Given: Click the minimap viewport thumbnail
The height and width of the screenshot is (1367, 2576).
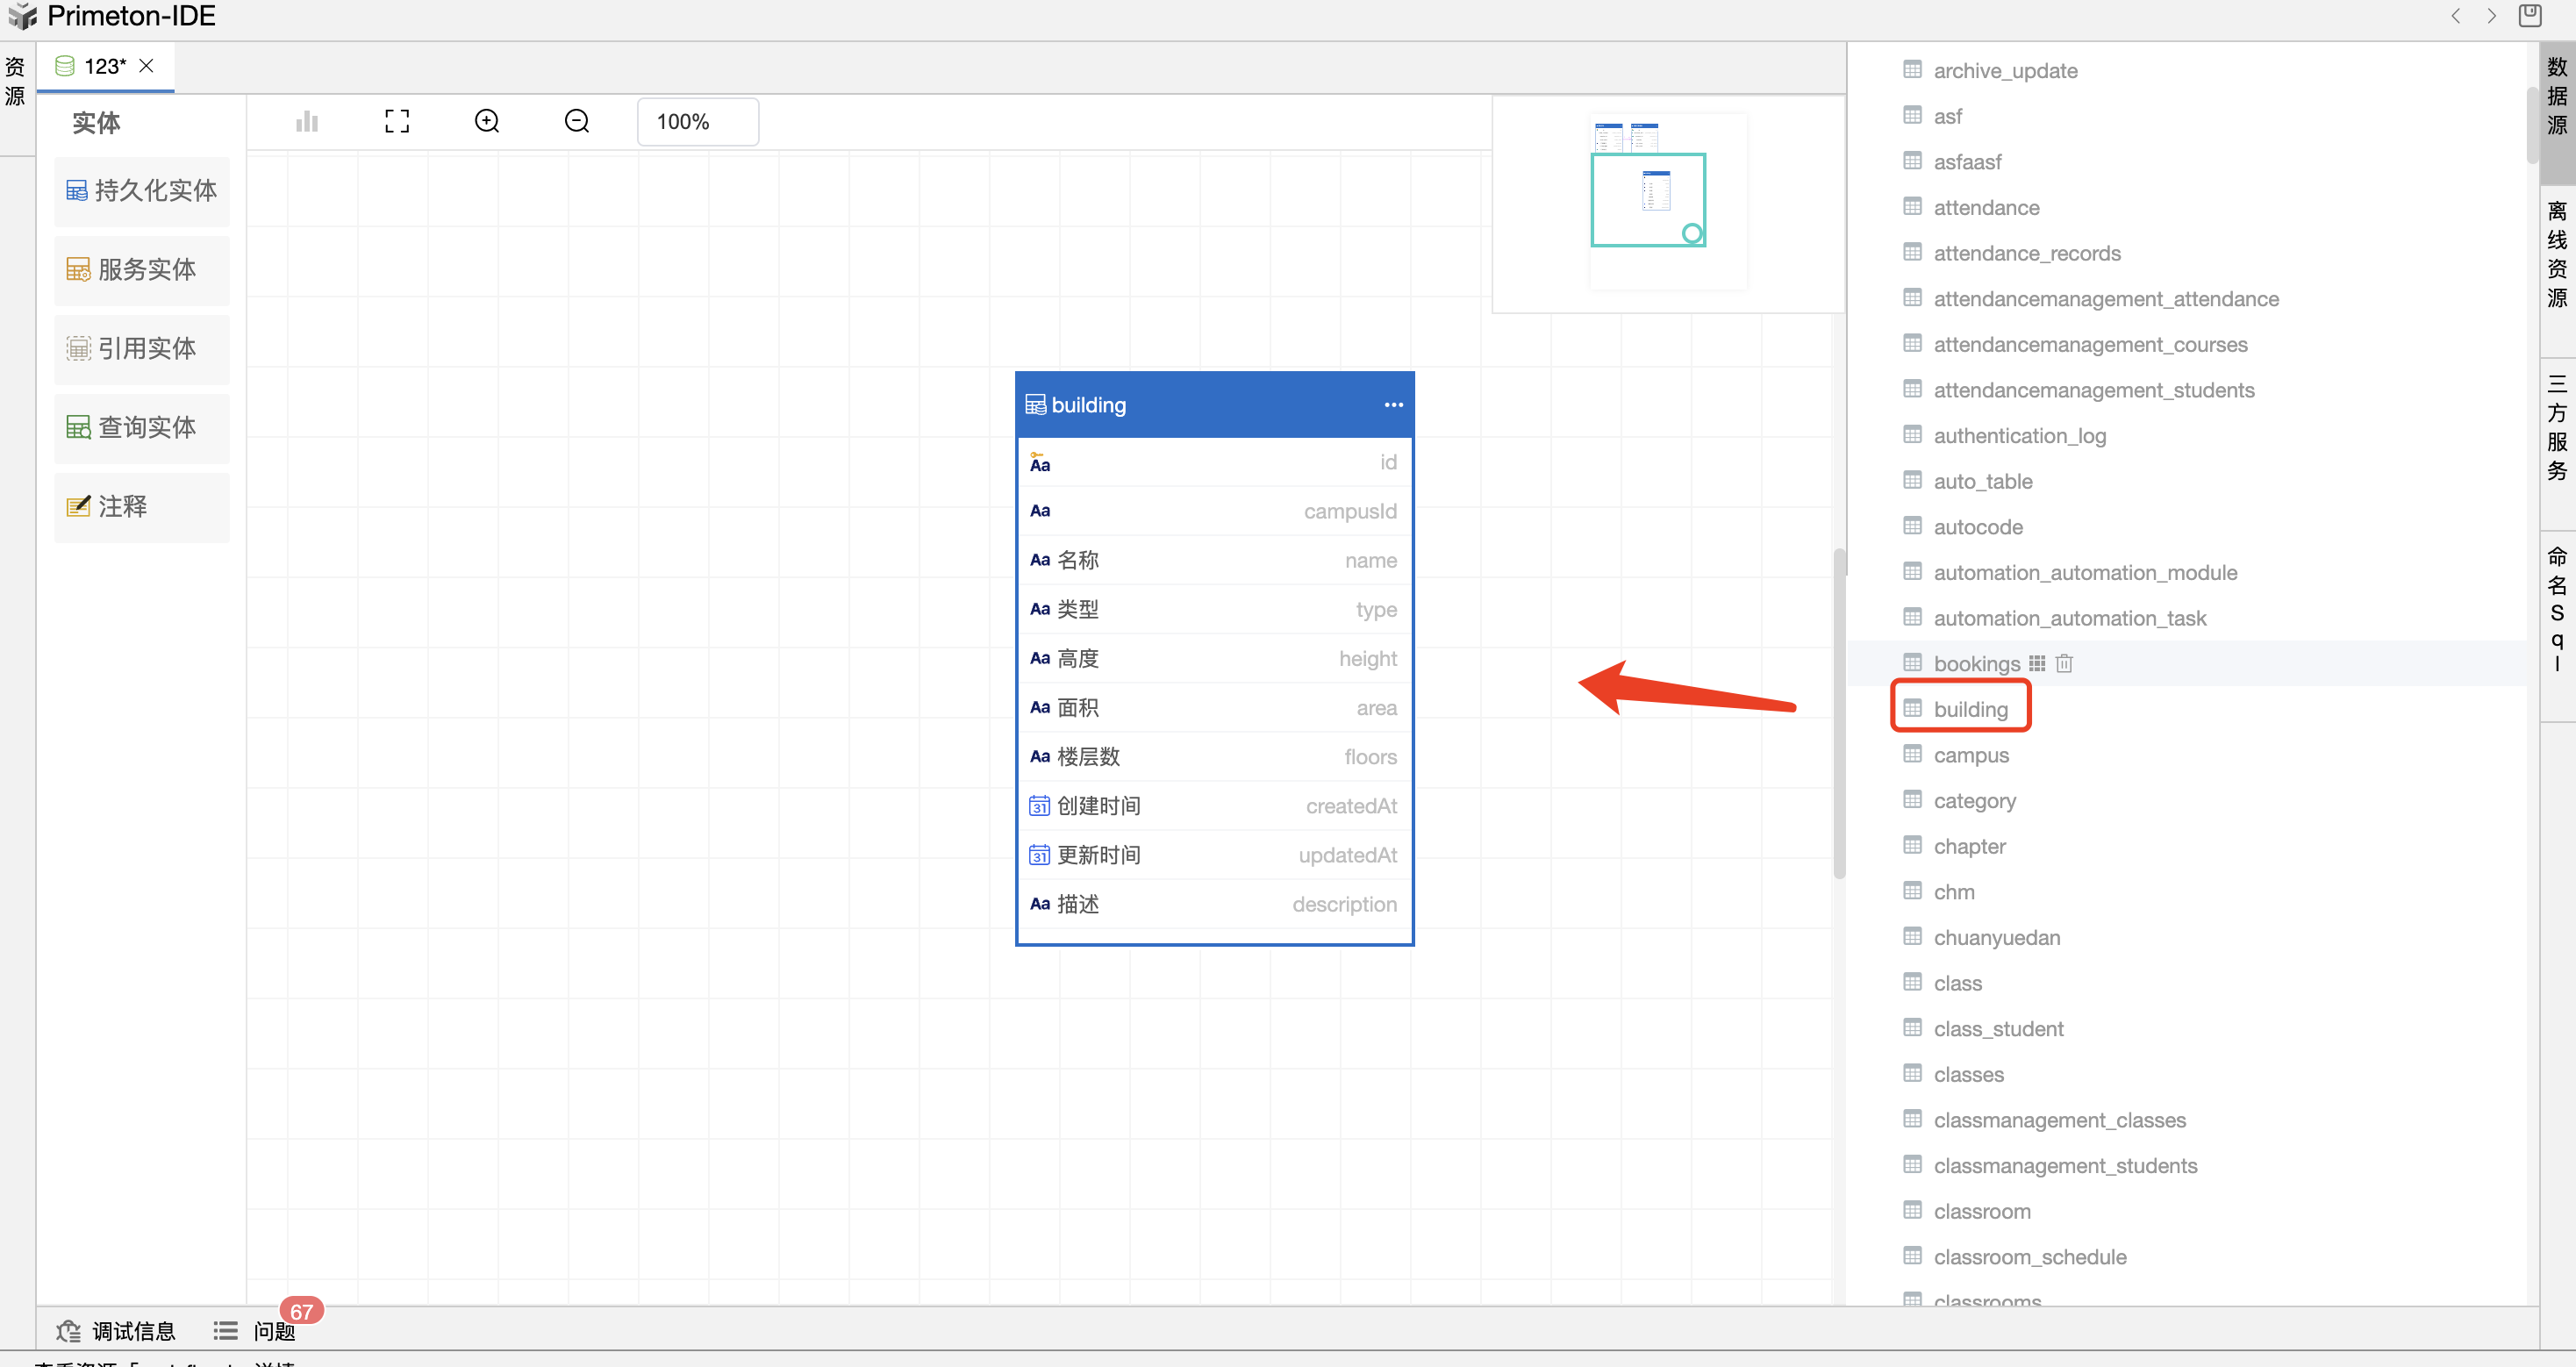Looking at the screenshot, I should (1647, 199).
